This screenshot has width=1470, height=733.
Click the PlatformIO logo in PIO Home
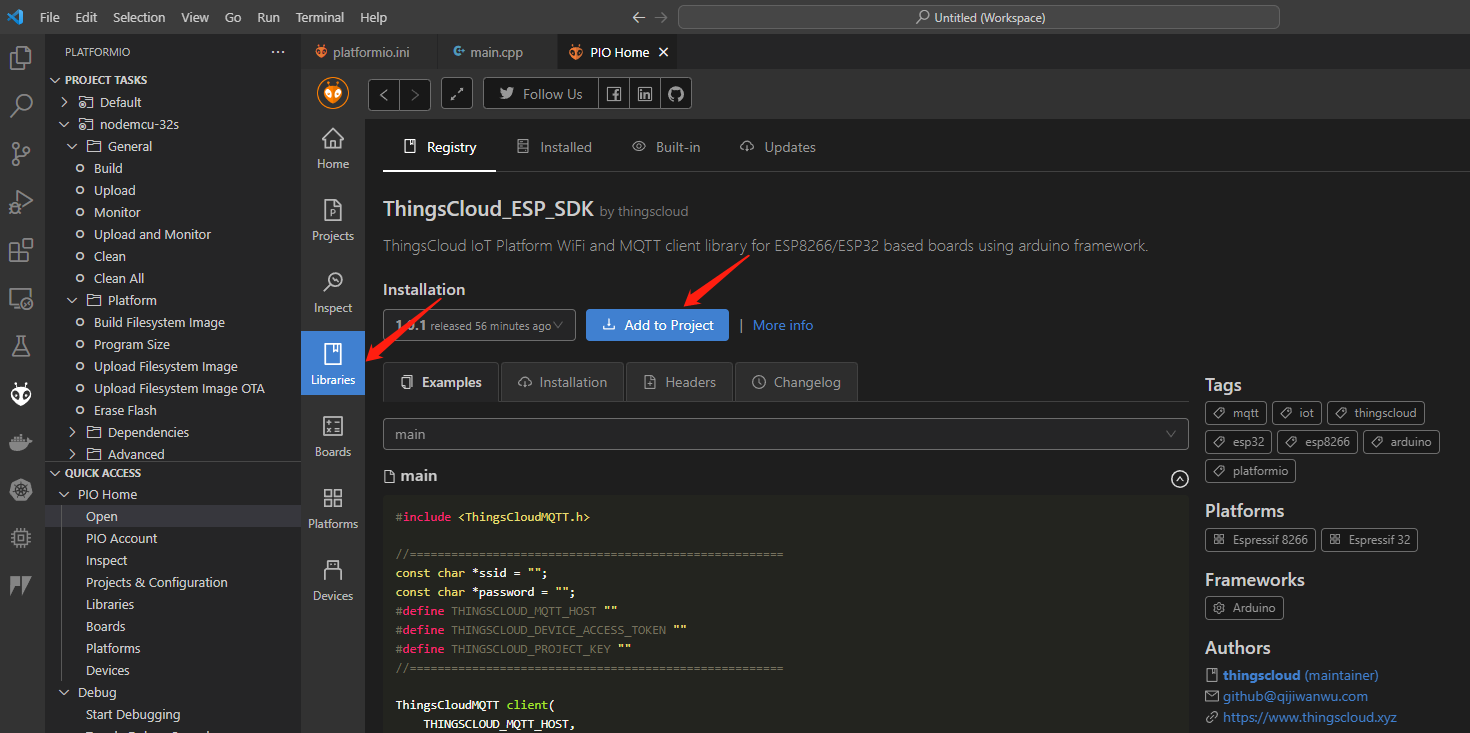point(333,93)
